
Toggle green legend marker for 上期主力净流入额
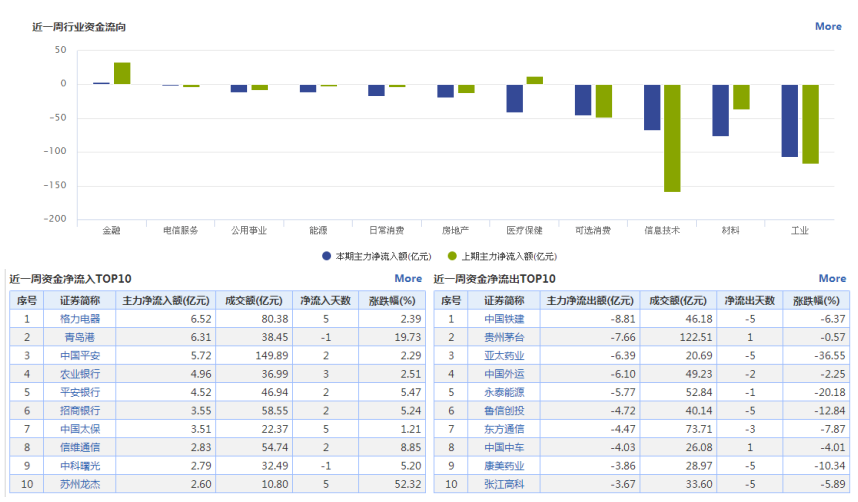pyautogui.click(x=452, y=256)
